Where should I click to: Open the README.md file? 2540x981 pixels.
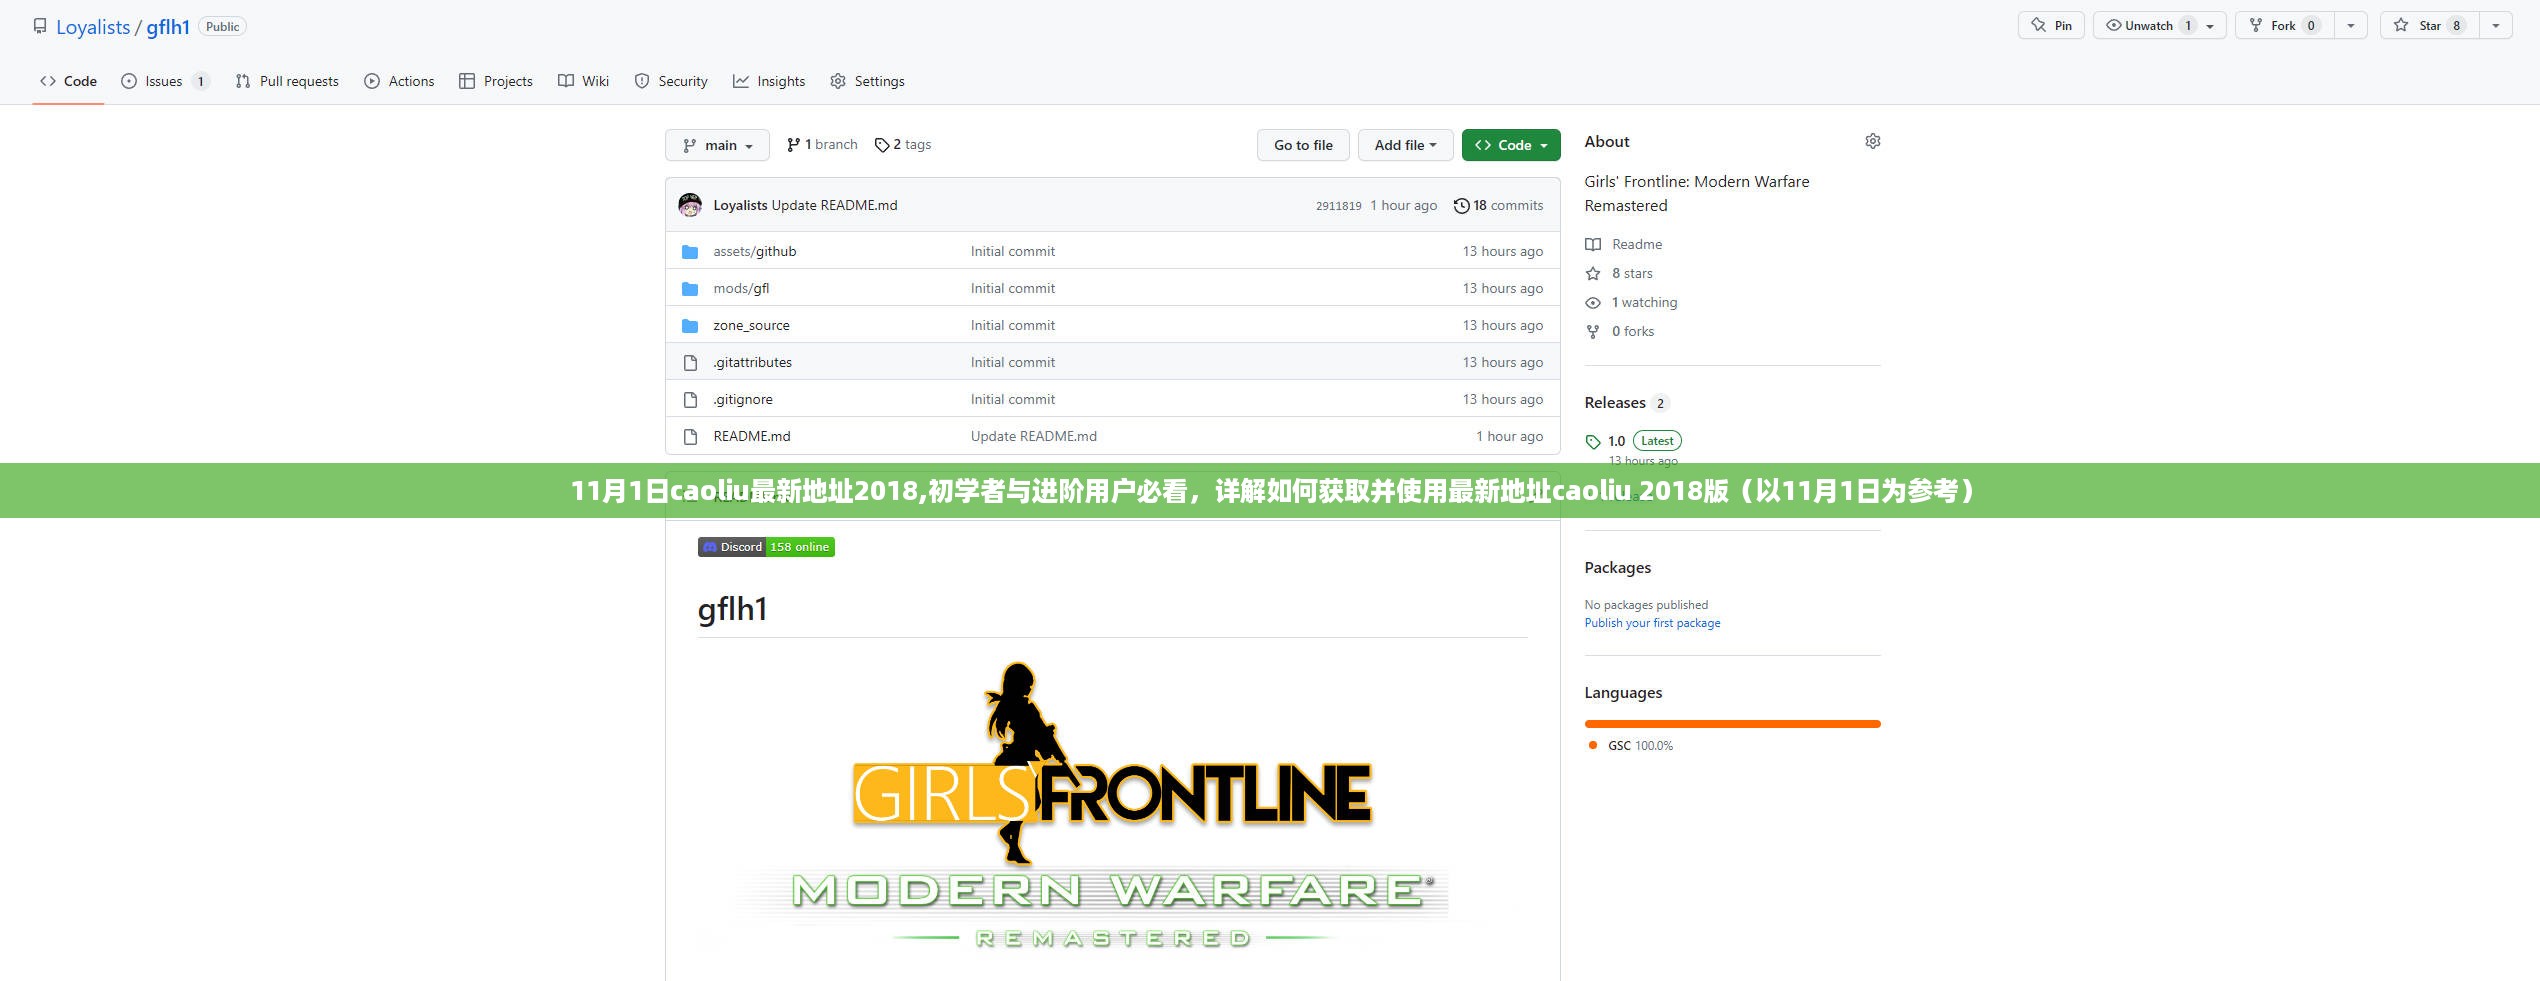point(751,436)
